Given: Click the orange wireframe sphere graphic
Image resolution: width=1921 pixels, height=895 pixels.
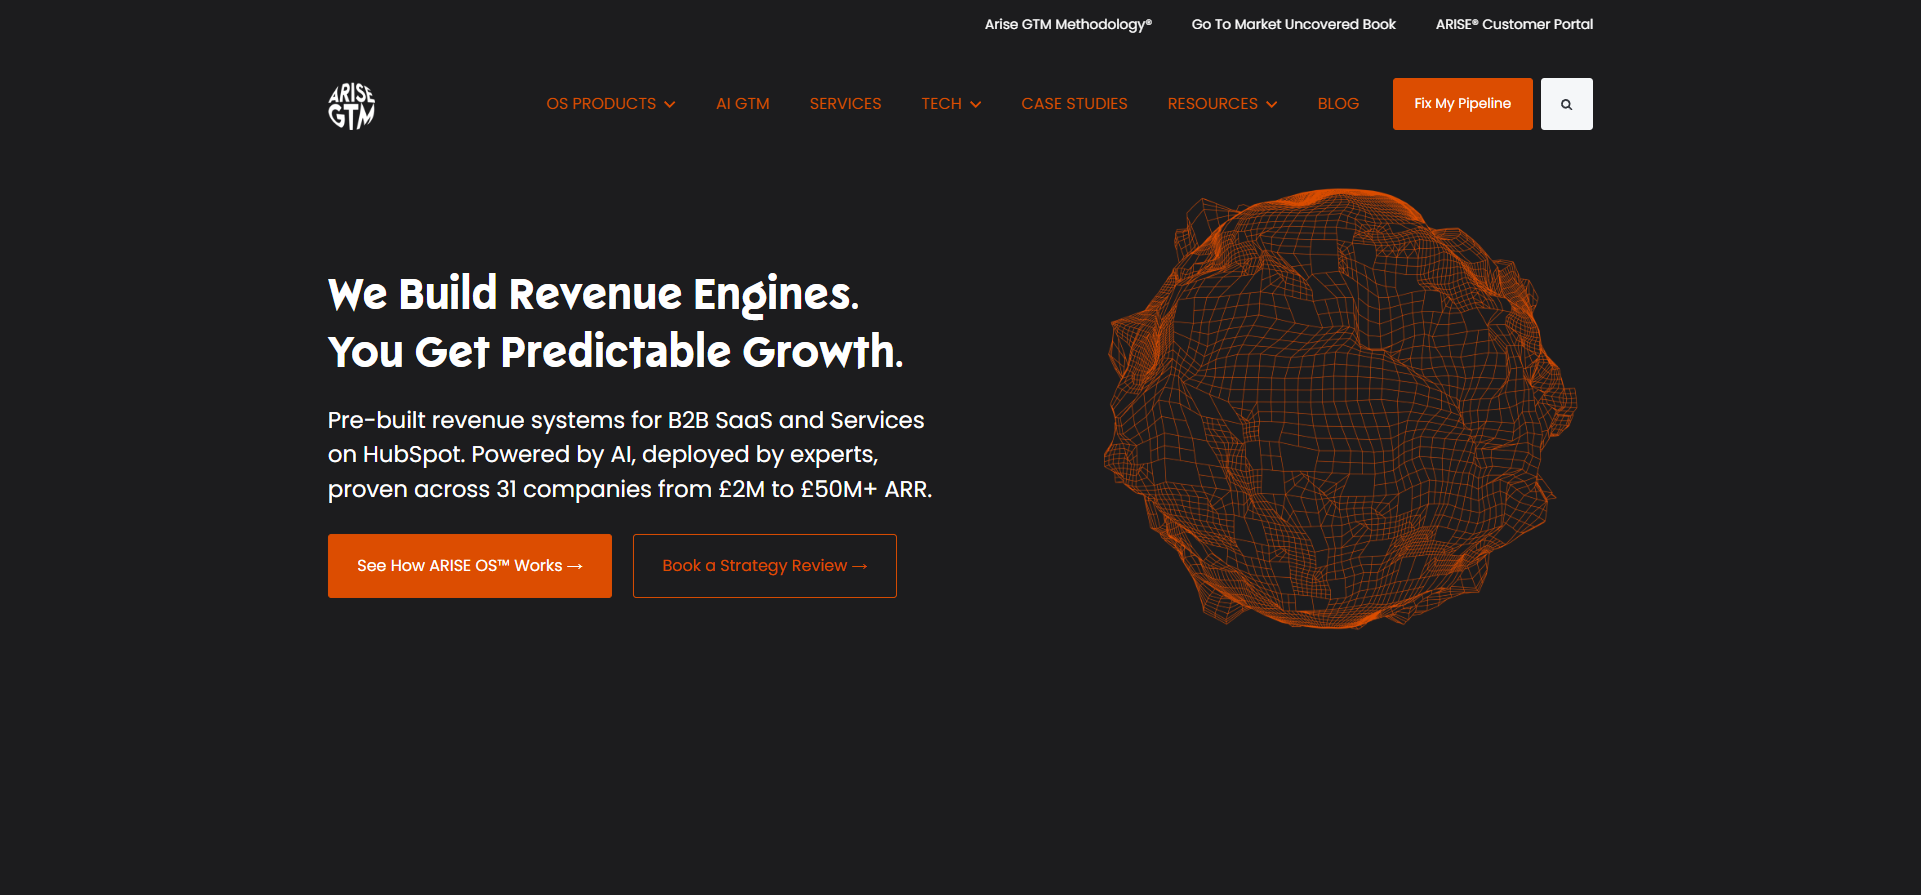Looking at the screenshot, I should click(x=1340, y=408).
